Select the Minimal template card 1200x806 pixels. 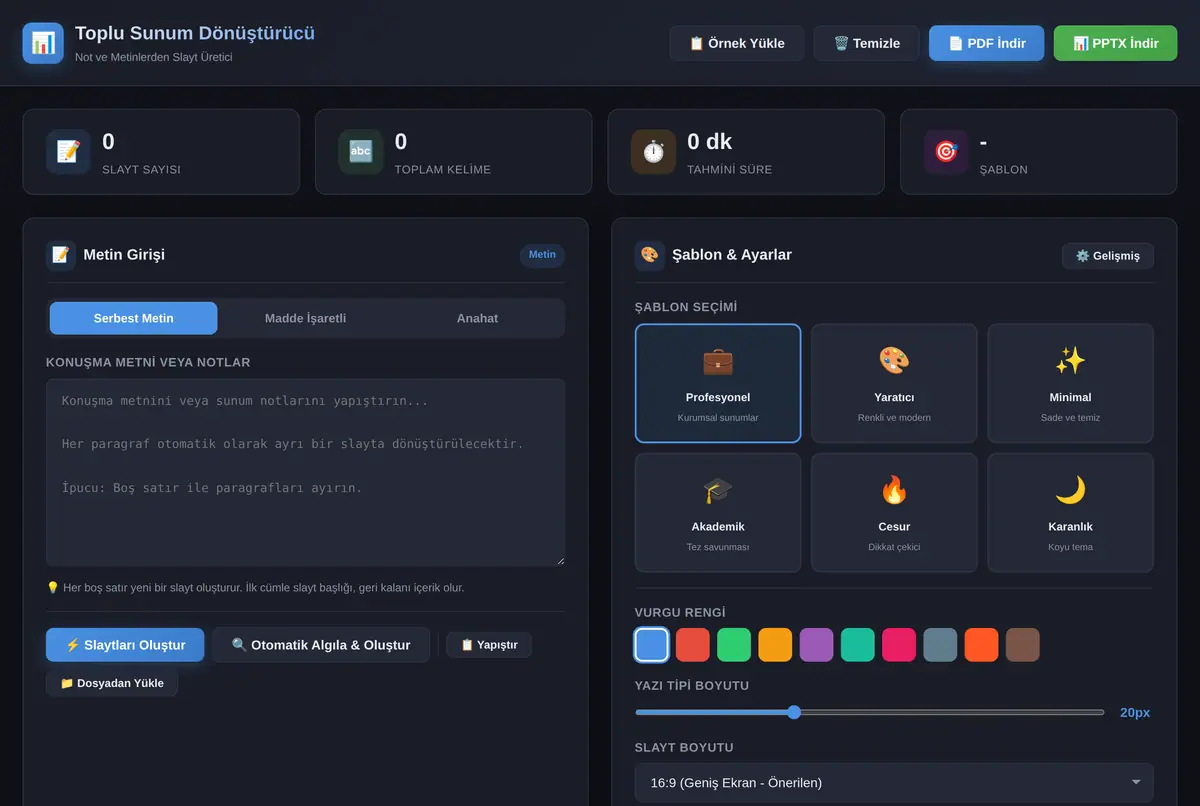tap(1070, 383)
